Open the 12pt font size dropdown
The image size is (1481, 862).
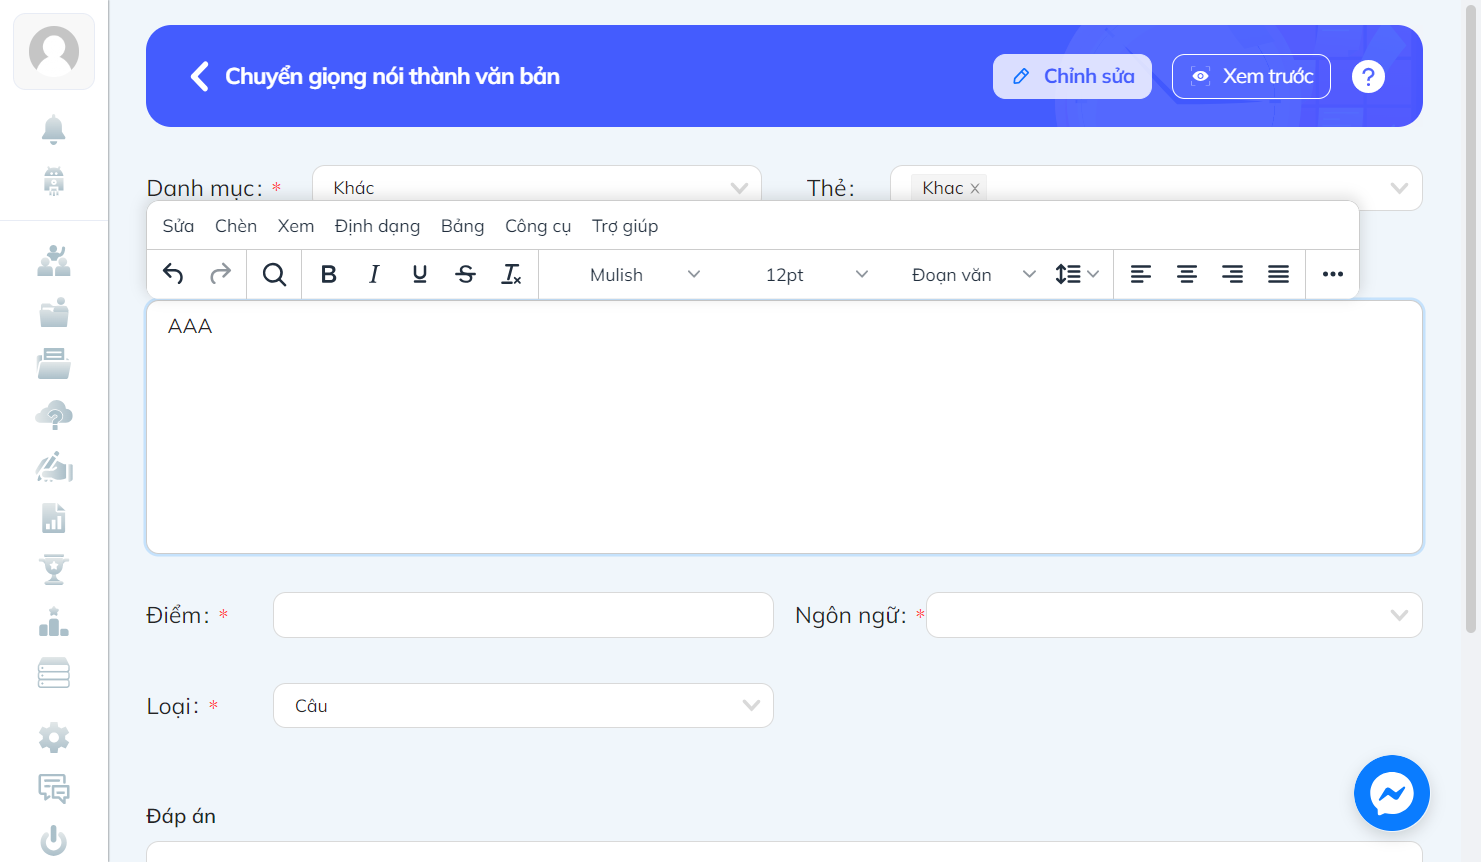[817, 274]
